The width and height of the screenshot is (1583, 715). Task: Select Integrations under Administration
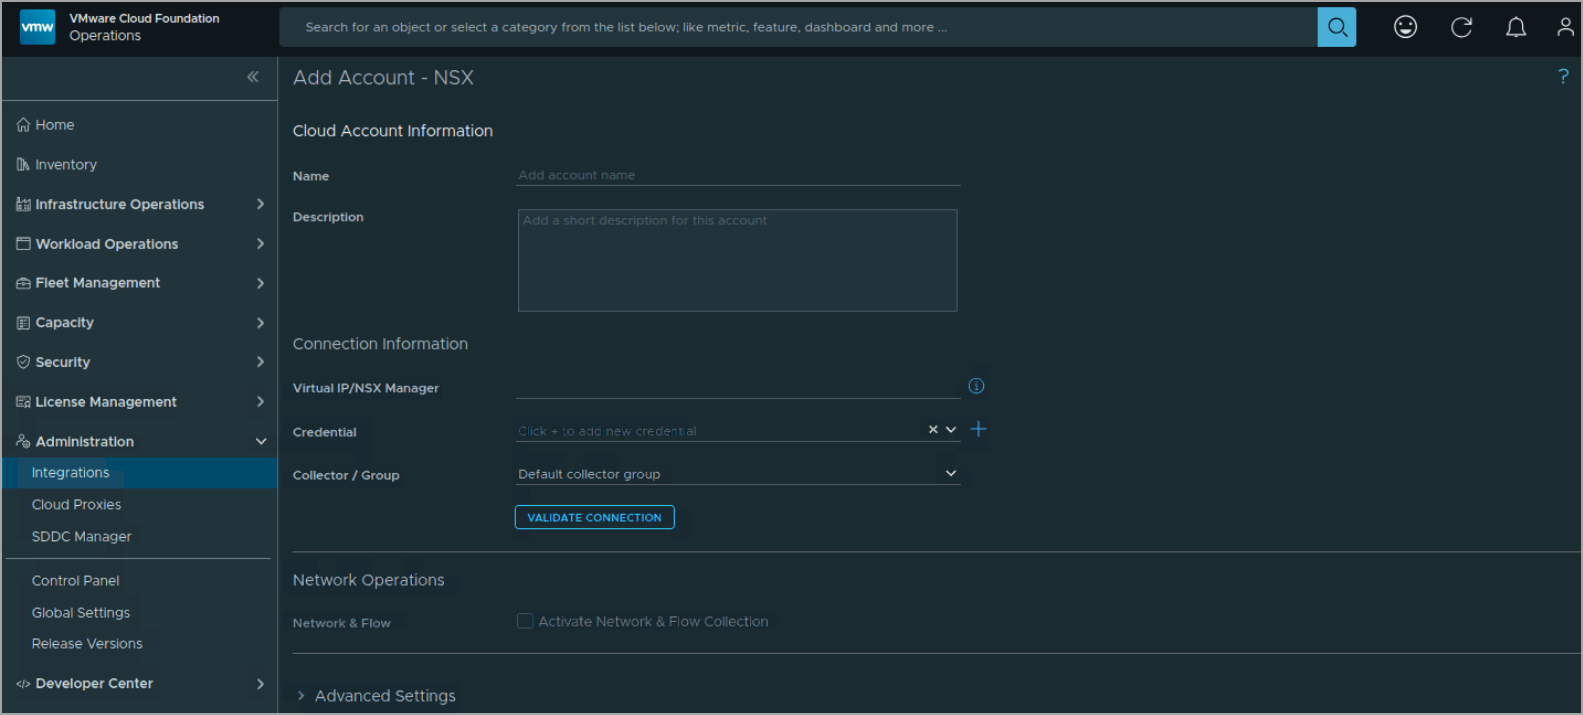140,473
